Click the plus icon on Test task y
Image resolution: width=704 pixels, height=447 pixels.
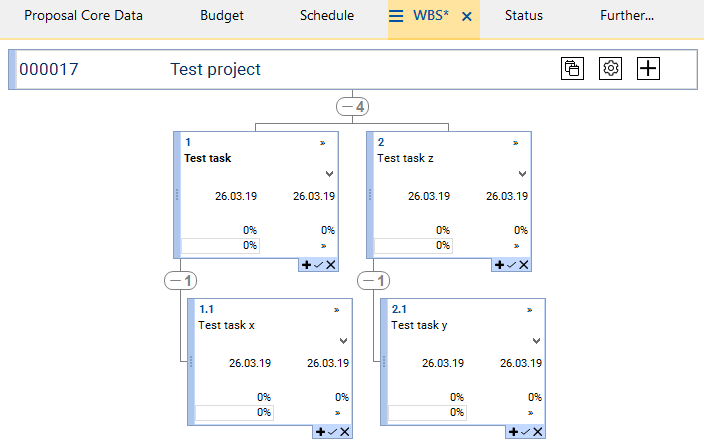point(513,432)
